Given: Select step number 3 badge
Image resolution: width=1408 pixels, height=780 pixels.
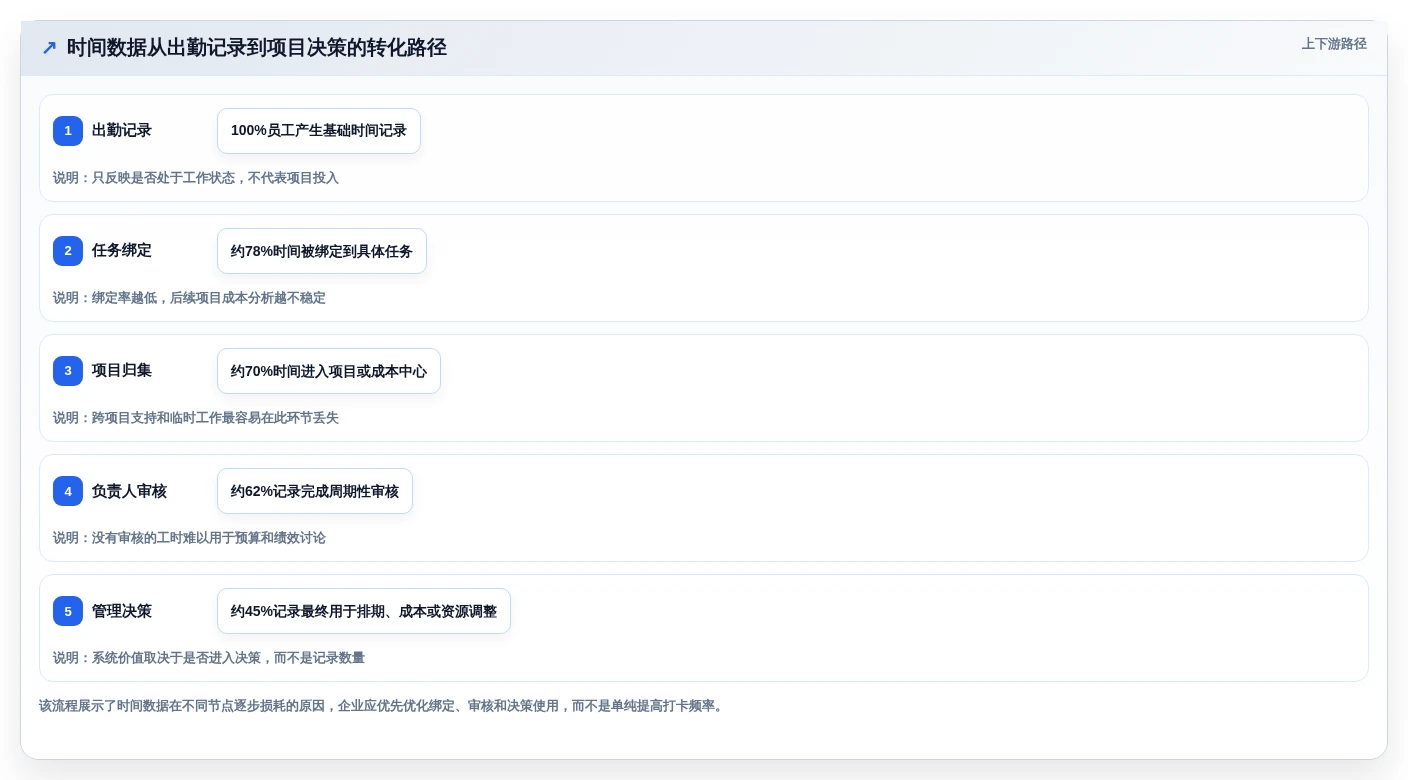Looking at the screenshot, I should [68, 371].
